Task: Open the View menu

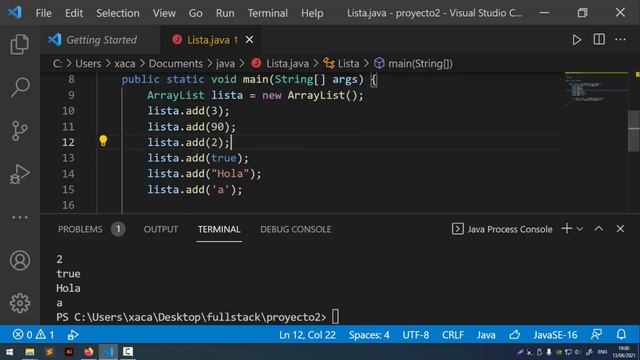Action: [x=164, y=13]
